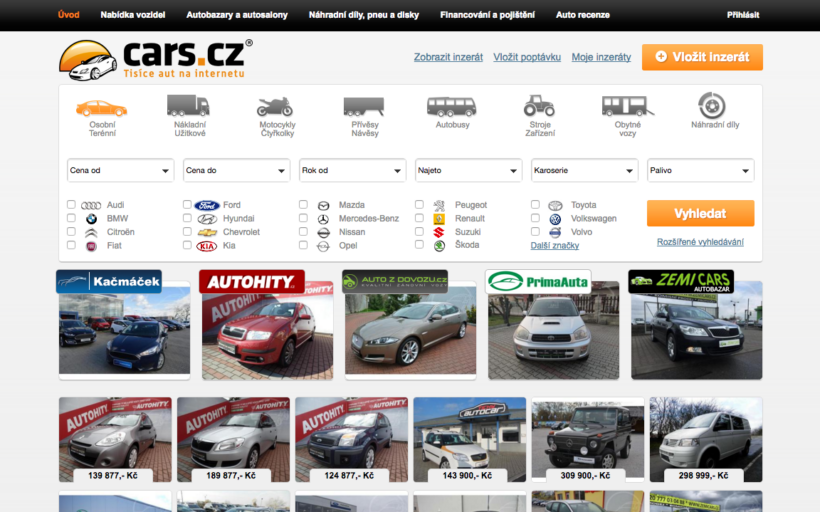This screenshot has height=512, width=820.
Task: Tick the Audi checkbox
Action: 71,204
